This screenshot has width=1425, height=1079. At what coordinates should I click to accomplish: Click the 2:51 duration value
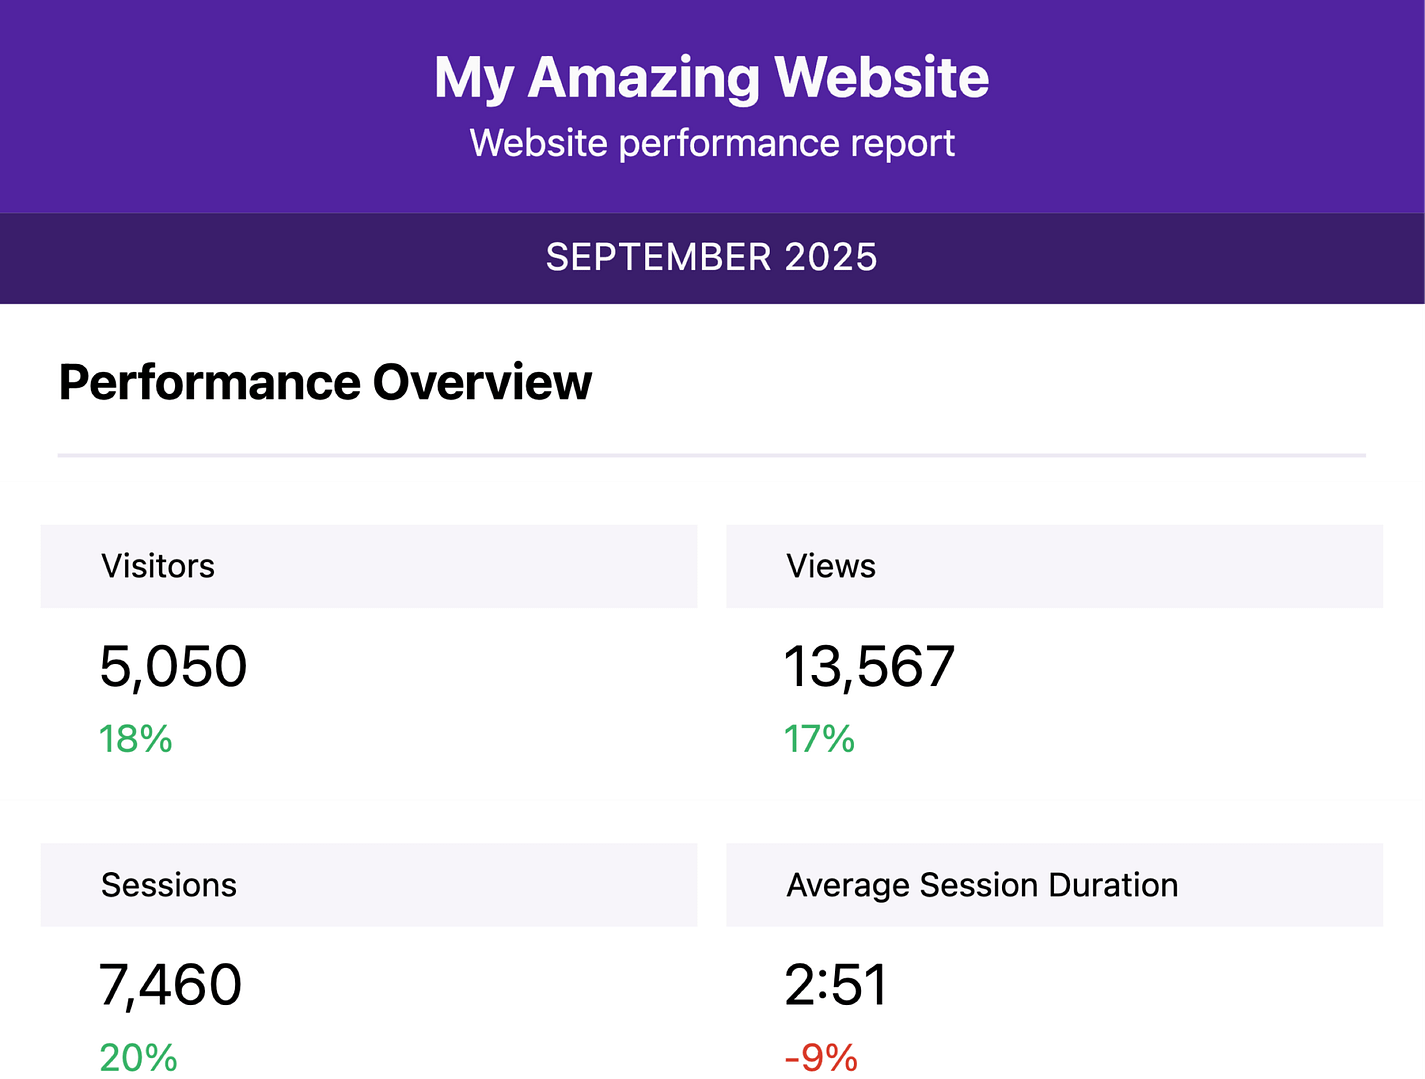point(836,985)
